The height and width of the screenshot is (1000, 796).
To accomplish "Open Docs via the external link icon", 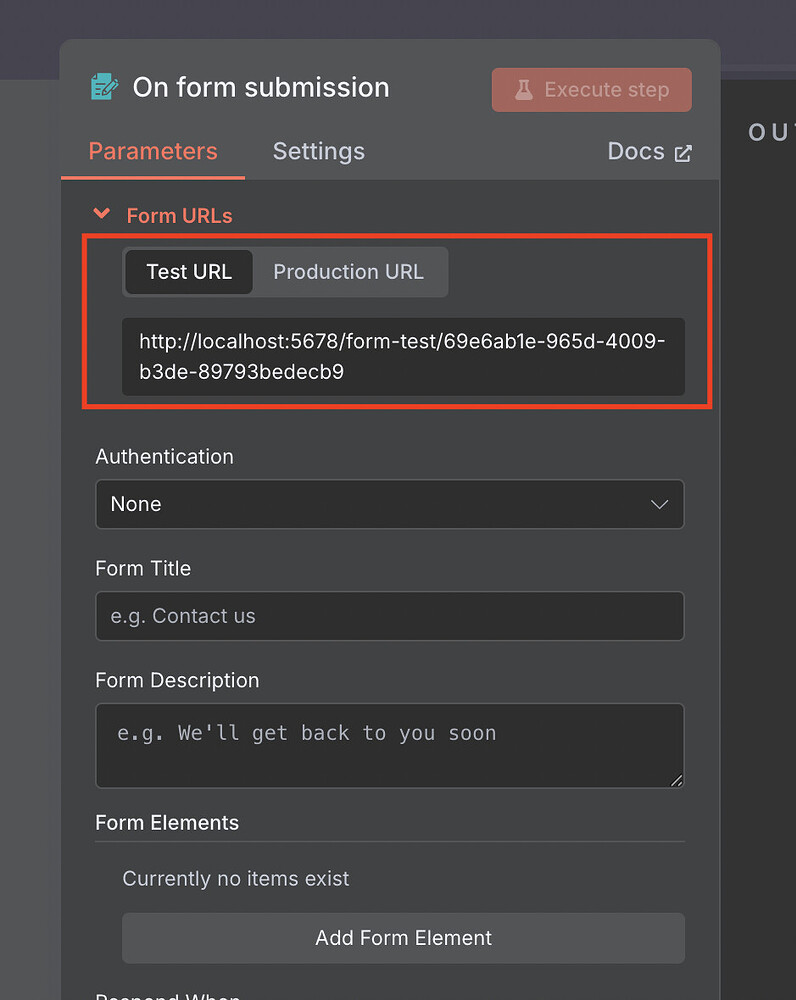I will point(684,152).
